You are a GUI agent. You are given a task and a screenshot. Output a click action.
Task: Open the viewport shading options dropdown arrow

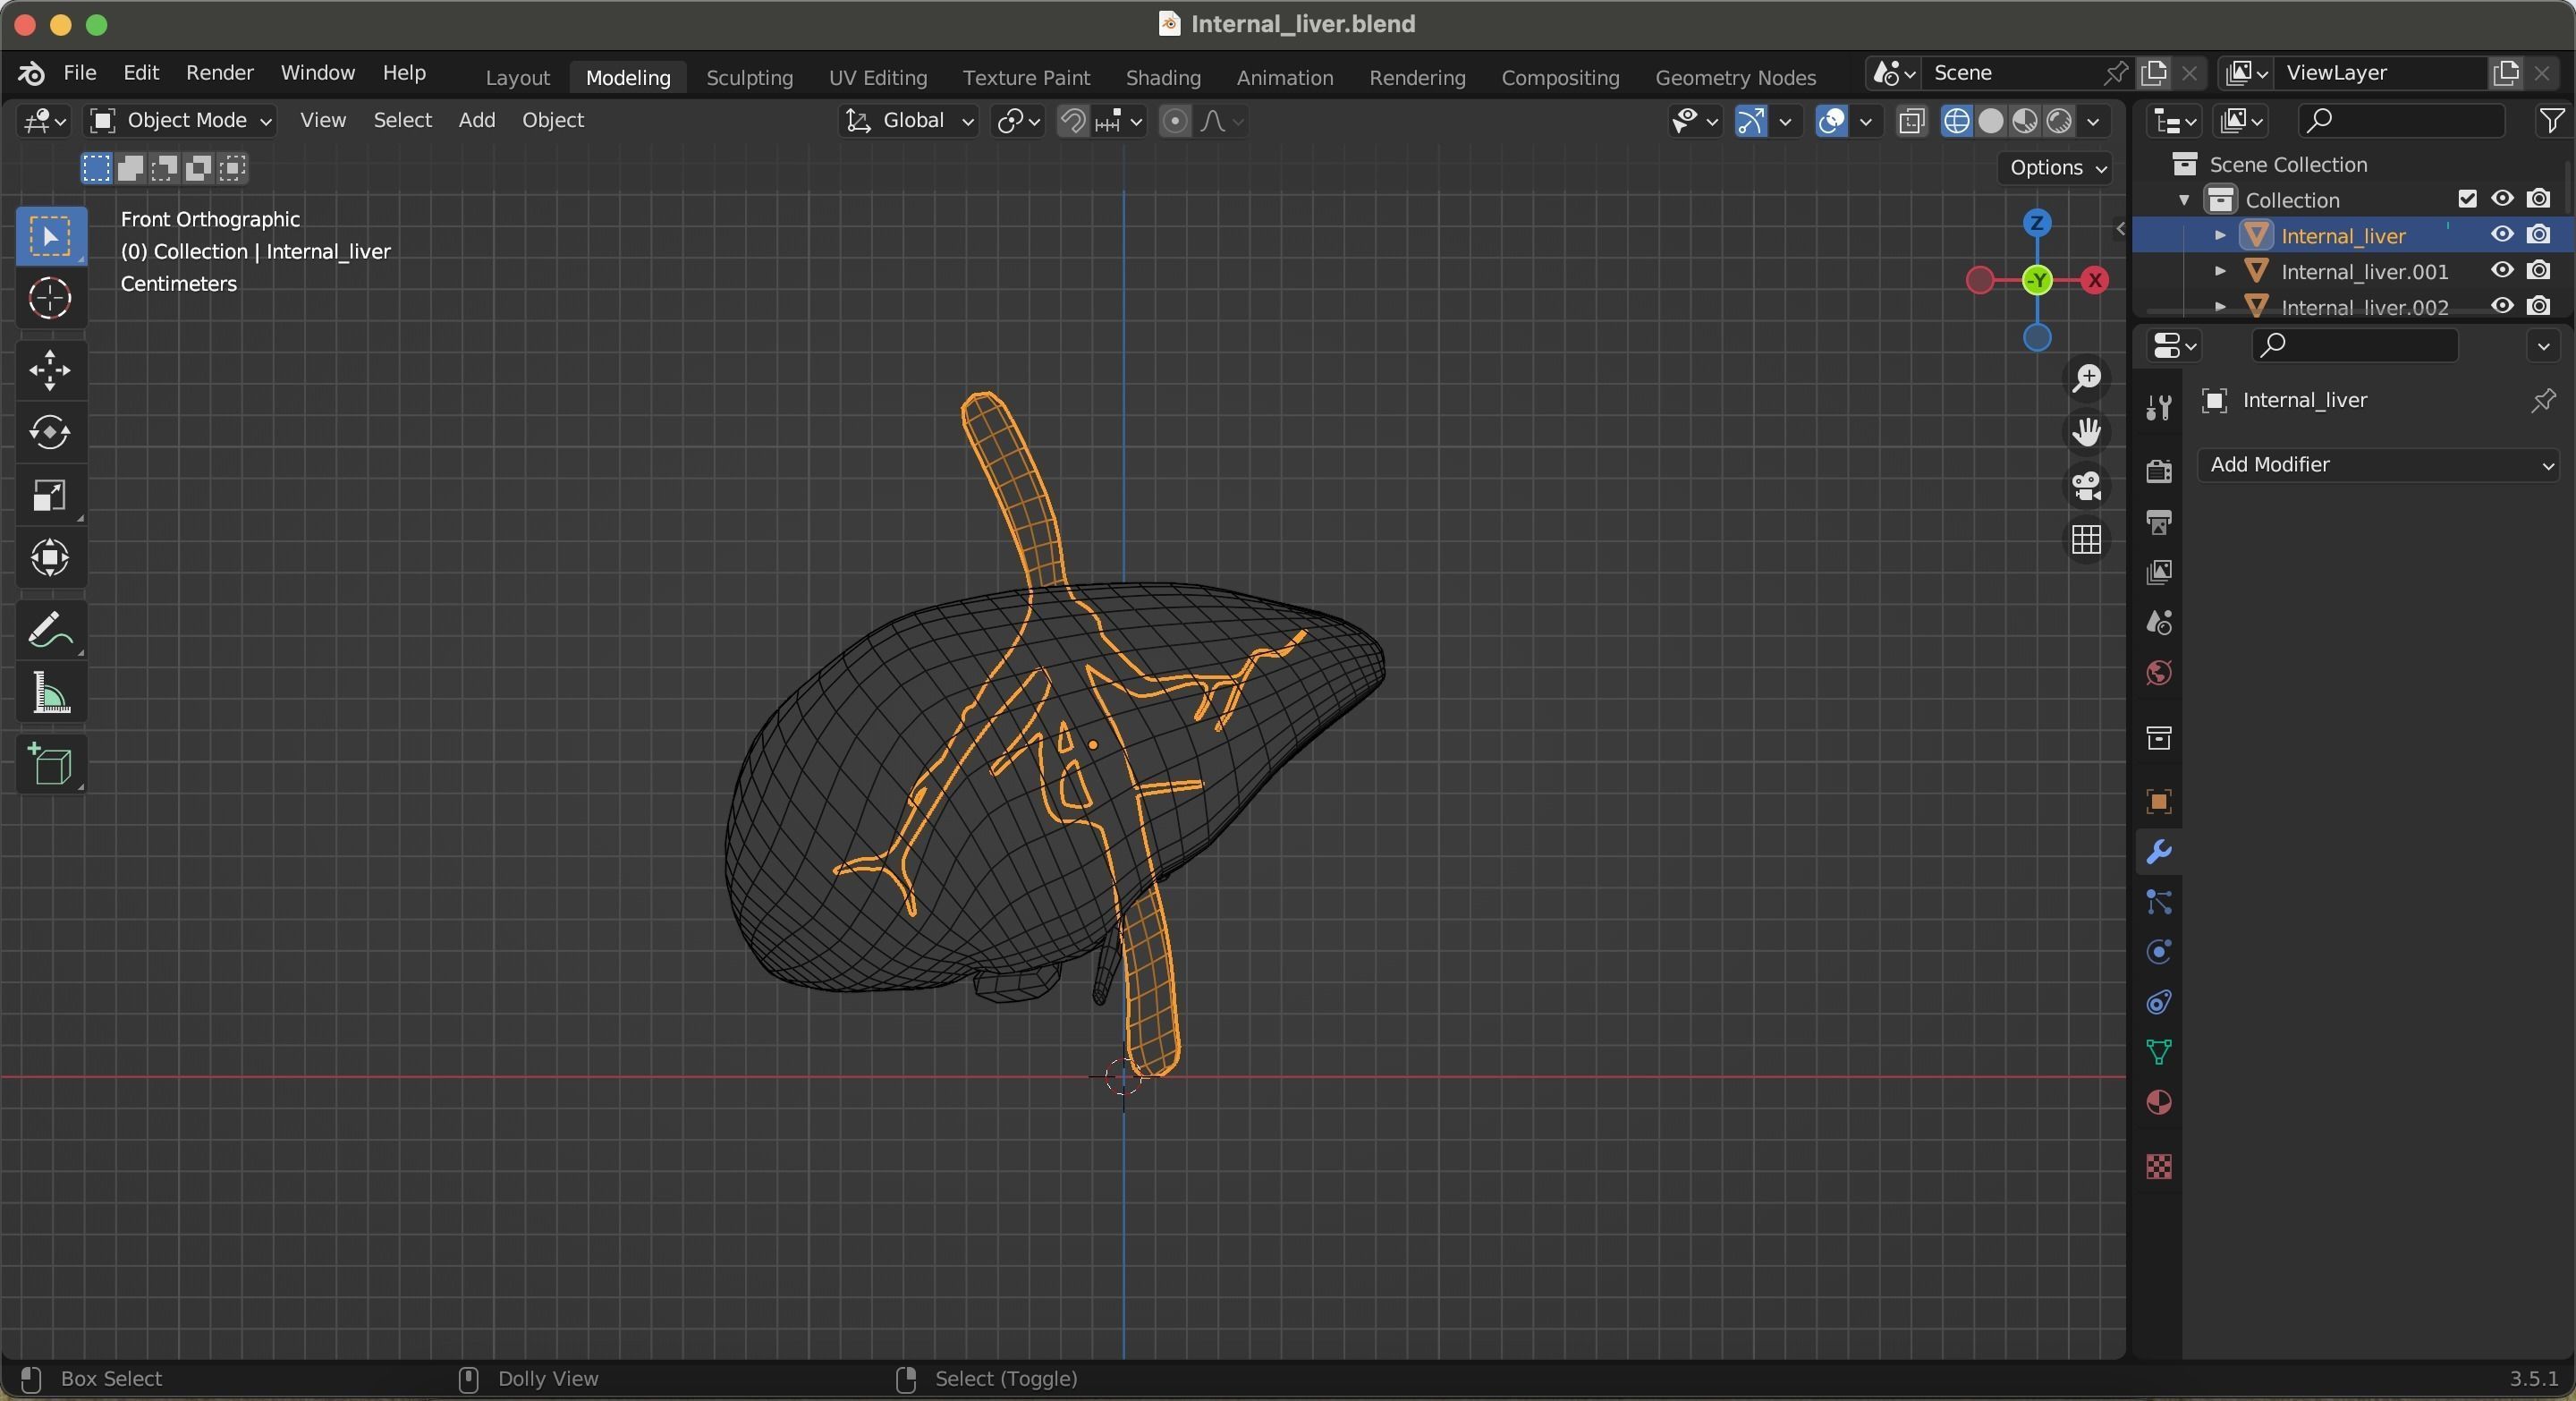coord(2094,121)
